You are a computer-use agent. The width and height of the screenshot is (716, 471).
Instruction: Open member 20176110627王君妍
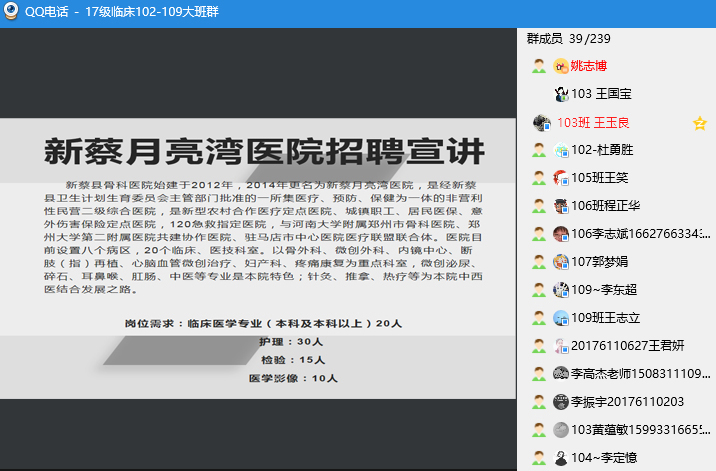(627, 346)
